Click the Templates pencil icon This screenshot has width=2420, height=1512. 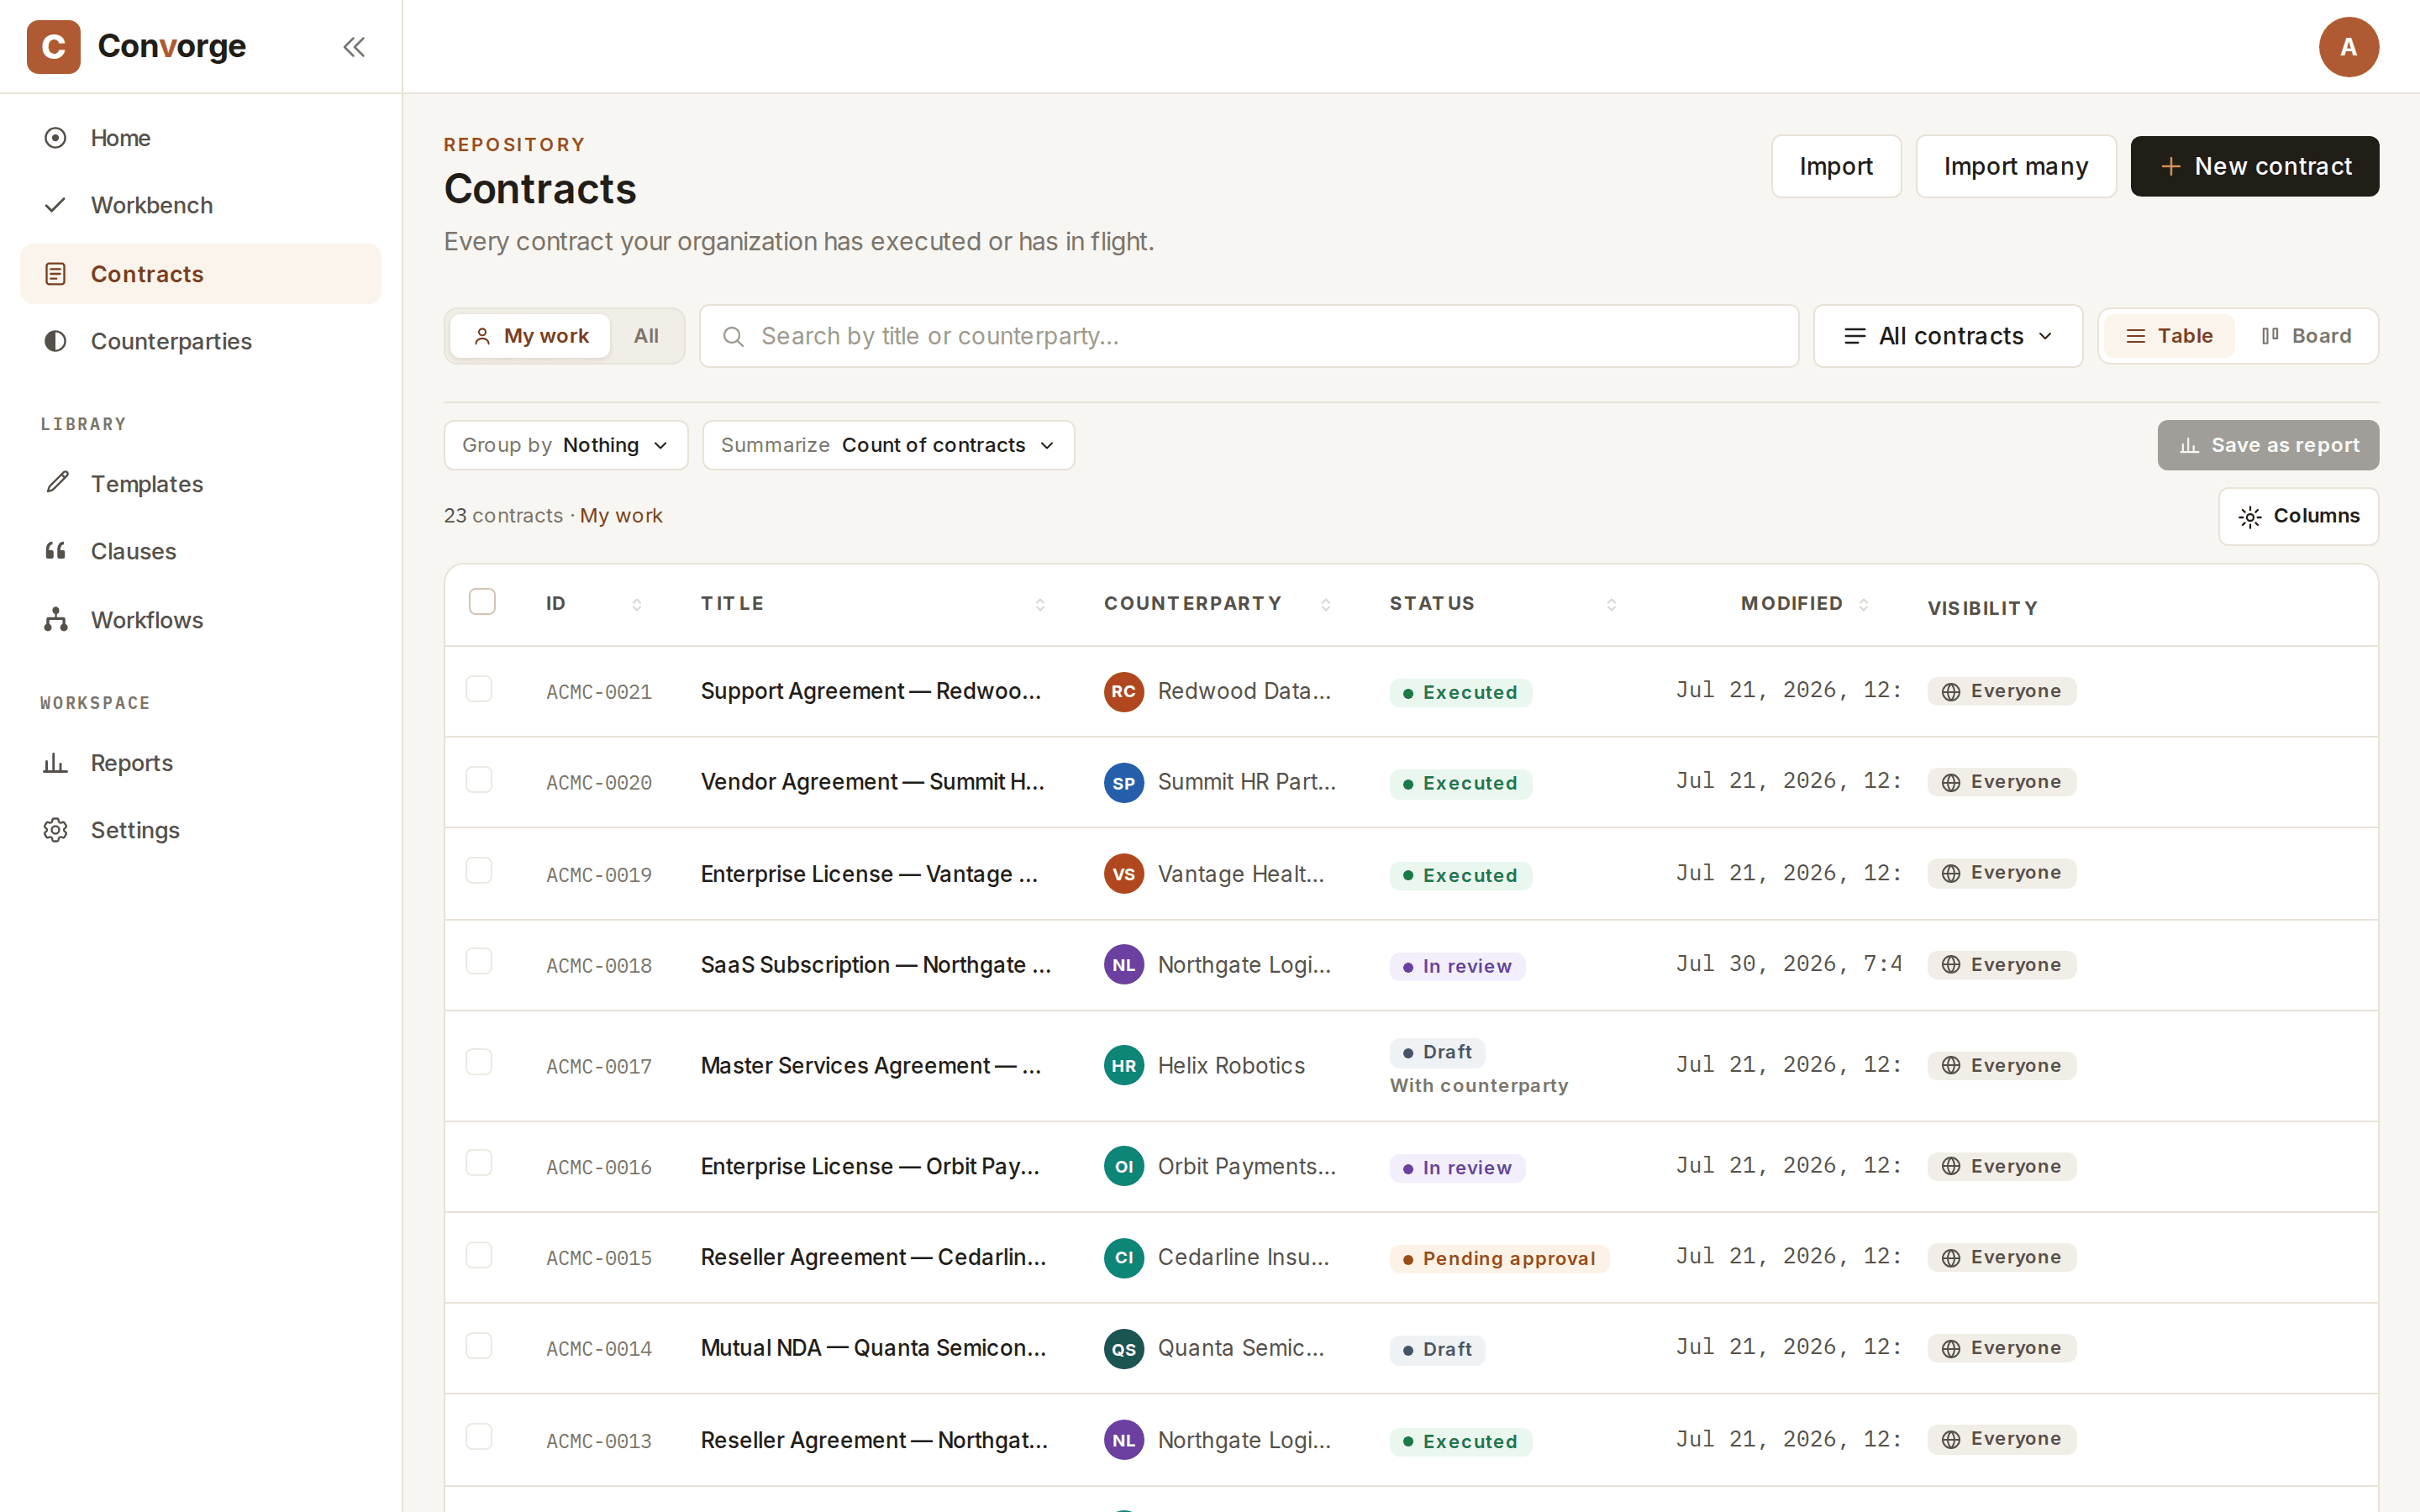[56, 483]
